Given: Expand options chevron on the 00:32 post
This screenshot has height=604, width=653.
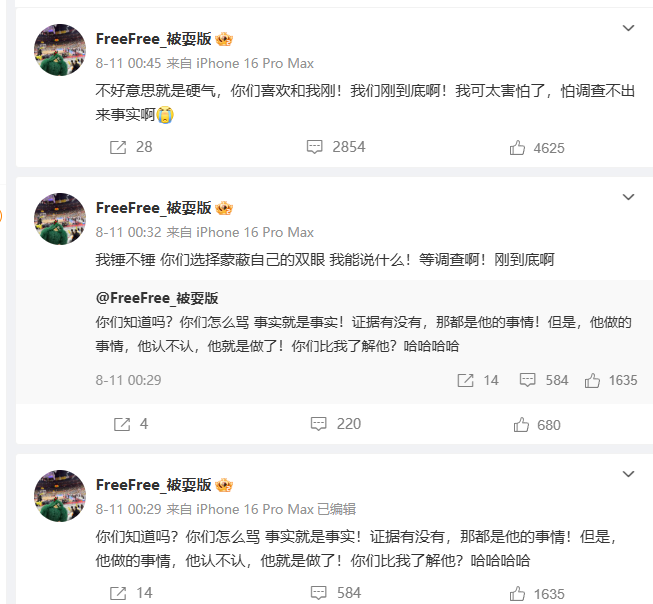Looking at the screenshot, I should (x=628, y=197).
